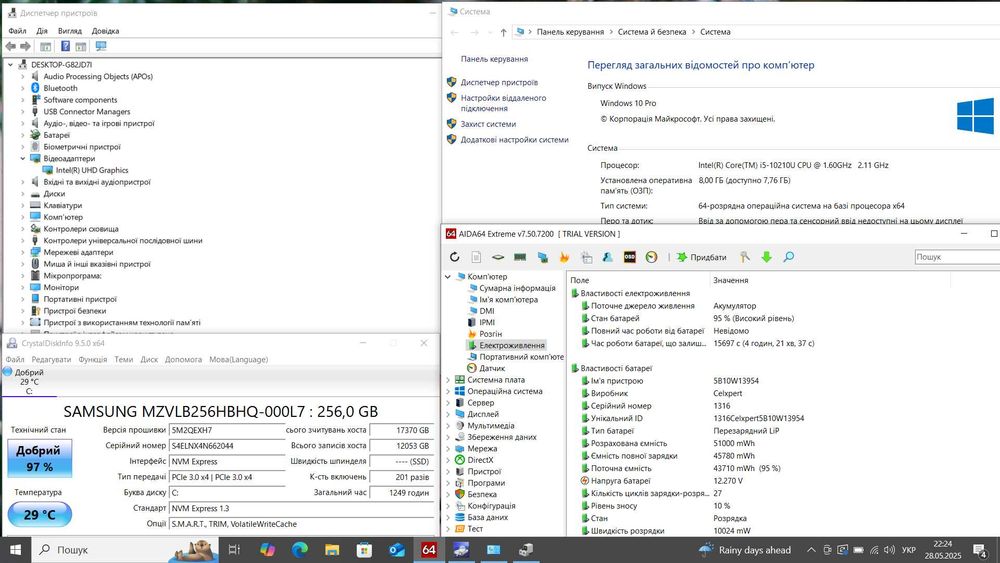Image resolution: width=1000 pixels, height=563 pixels.
Task: Show hidden tray icons chevron
Action: pyautogui.click(x=811, y=550)
